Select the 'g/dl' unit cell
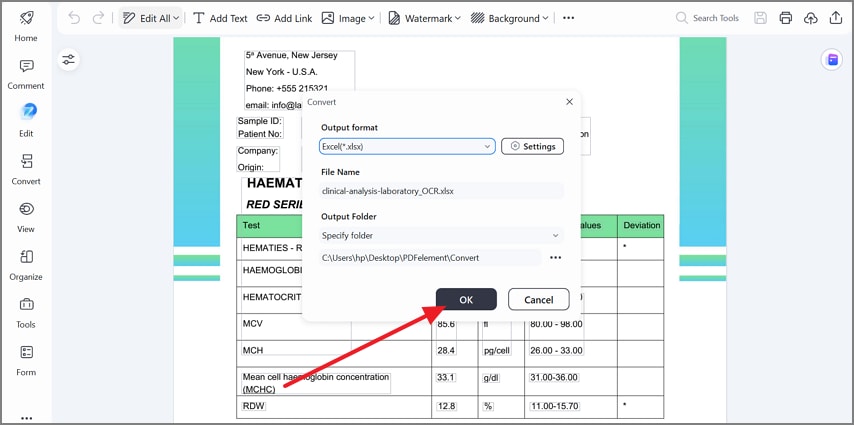 click(491, 377)
